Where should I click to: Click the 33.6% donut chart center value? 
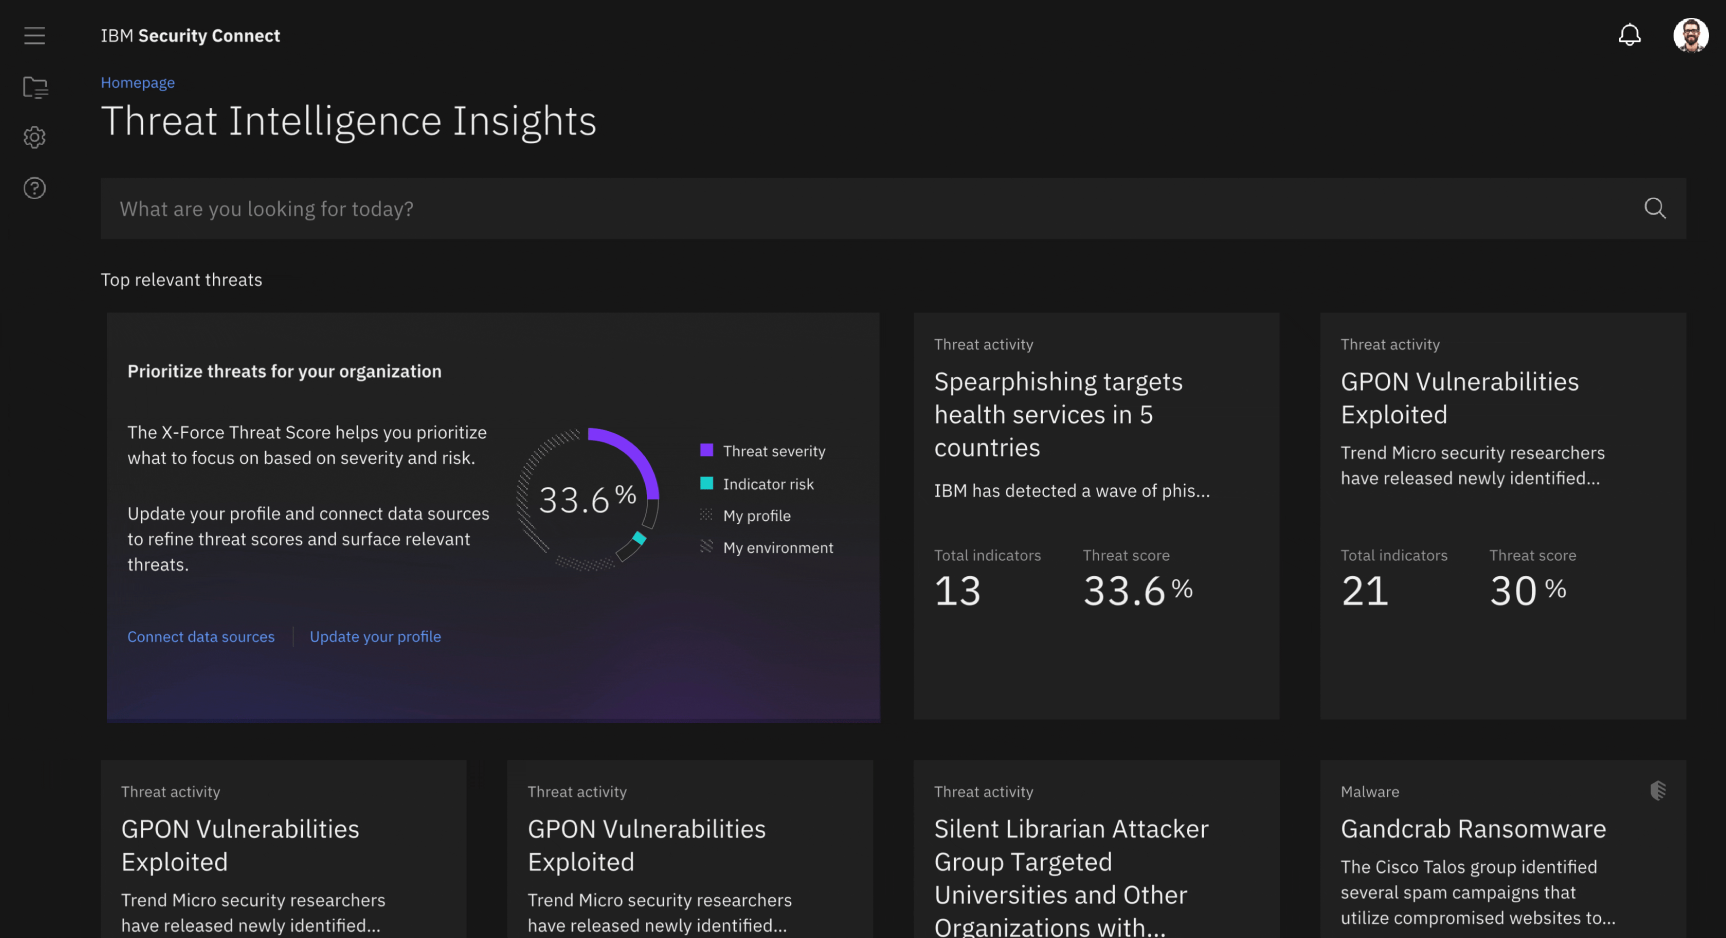(x=587, y=499)
